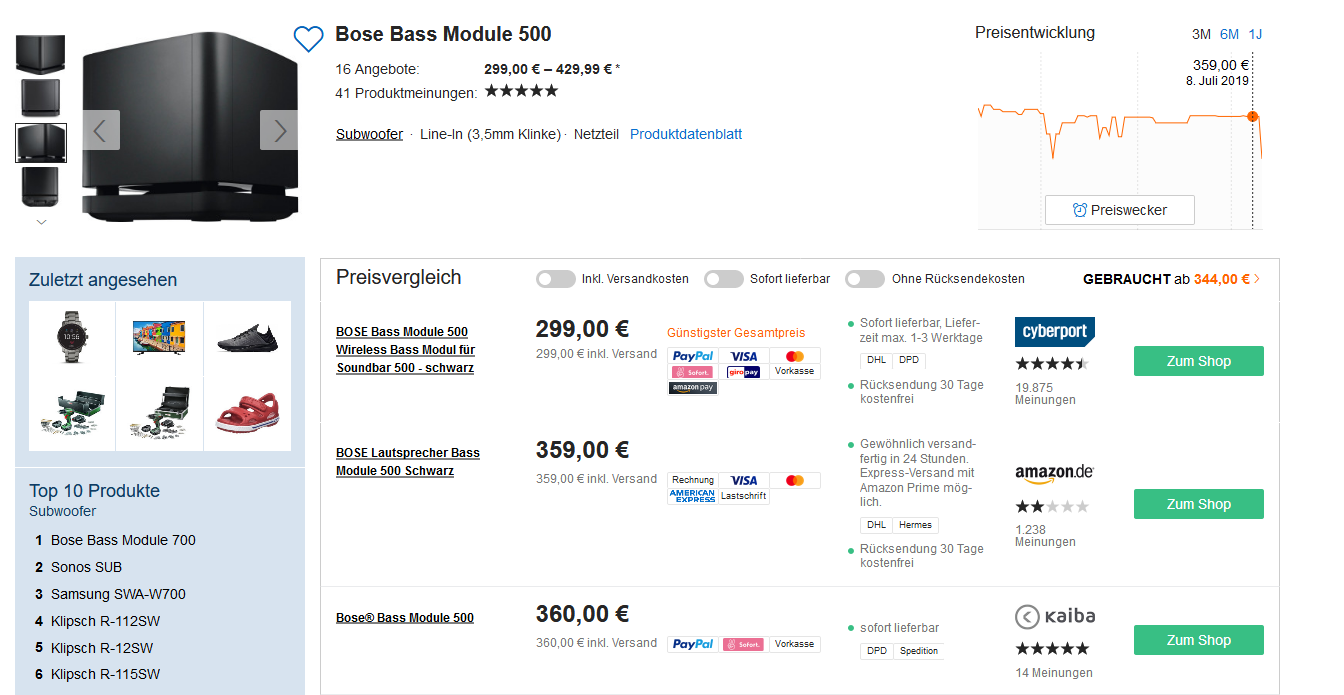Viewport: 1344px width, 695px height.
Task: Toggle Sofort lieferbar filter
Action: (x=724, y=279)
